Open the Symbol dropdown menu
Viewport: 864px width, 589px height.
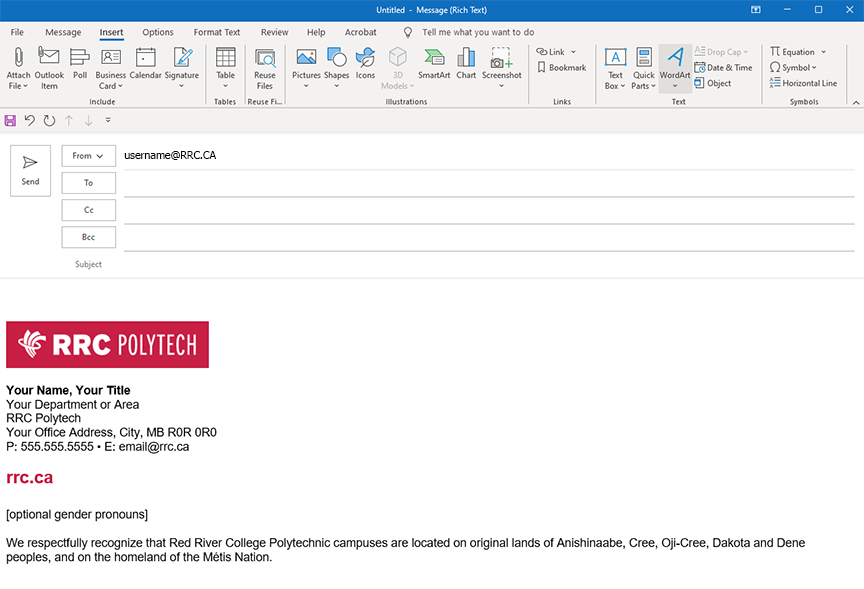[793, 68]
